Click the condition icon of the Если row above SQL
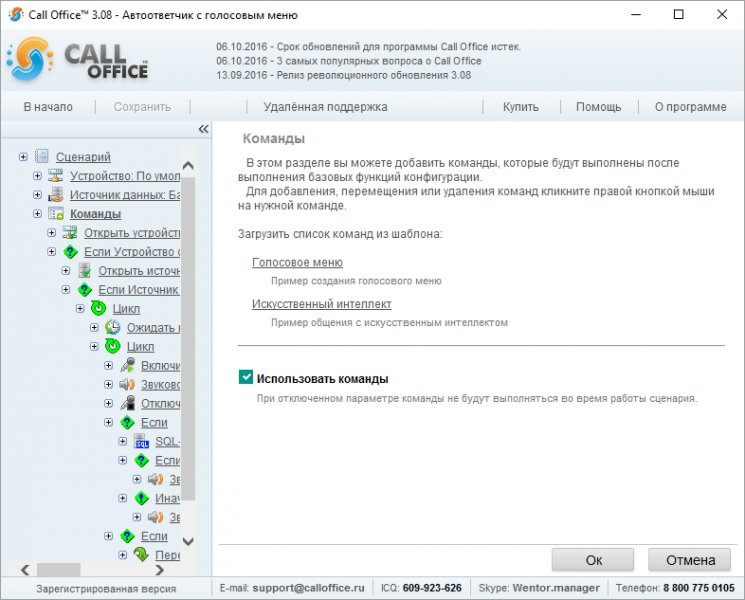The height and width of the screenshot is (600, 745). click(x=127, y=422)
